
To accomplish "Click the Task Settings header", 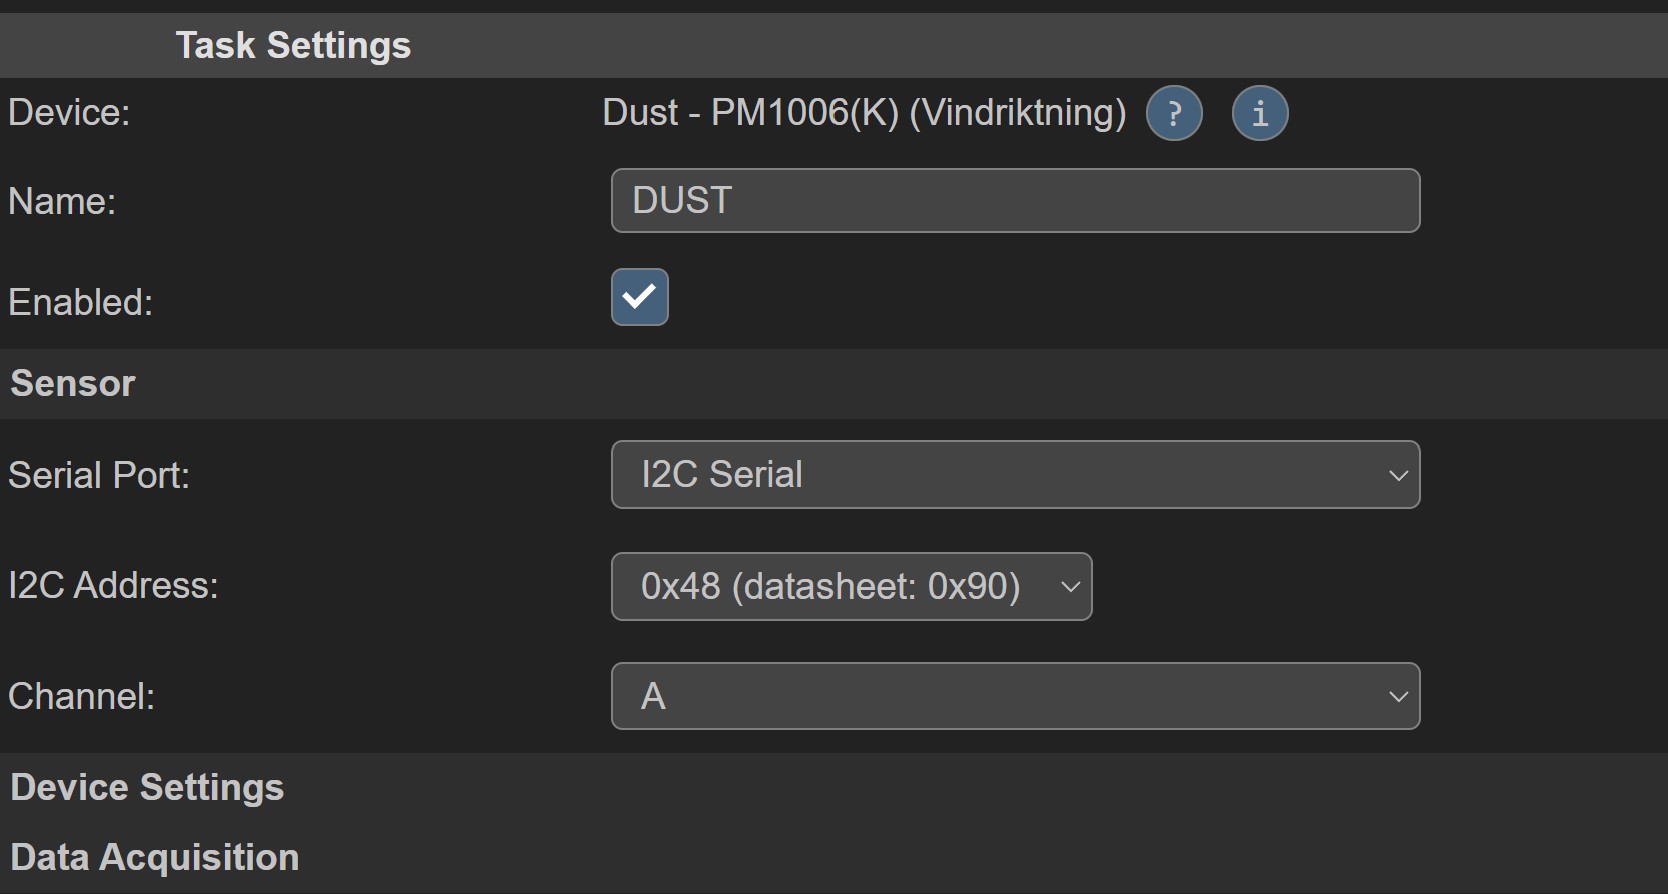I will click(x=293, y=45).
